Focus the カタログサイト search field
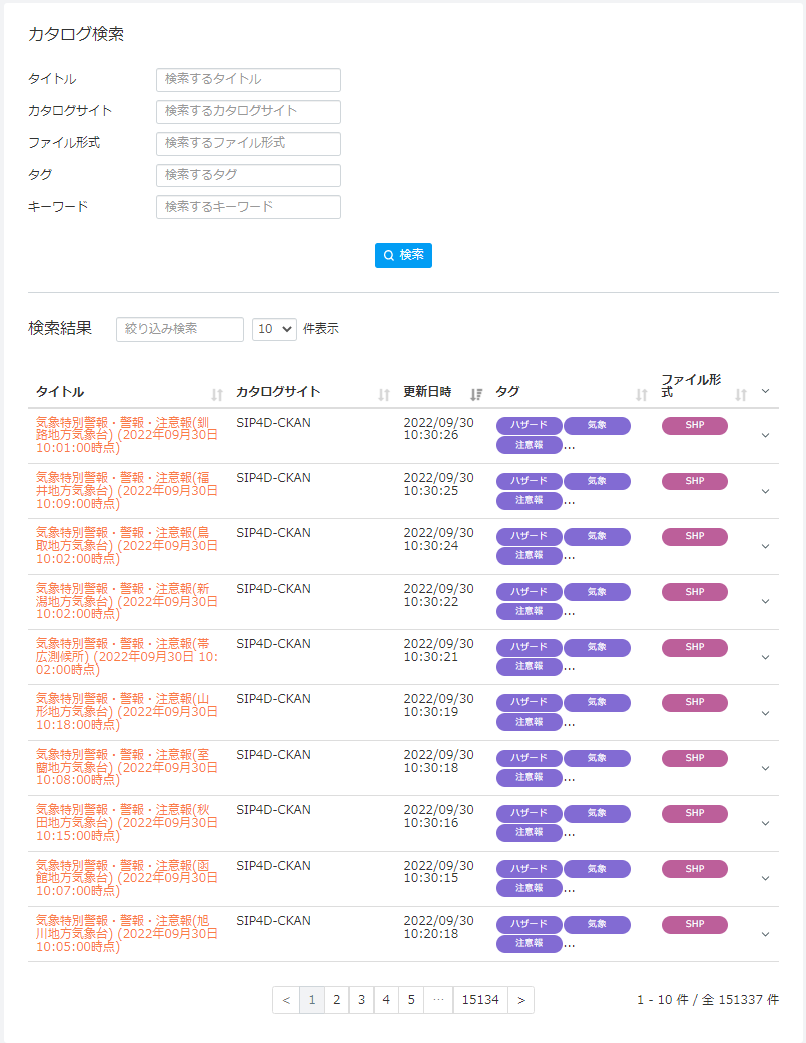806x1043 pixels. 248,112
